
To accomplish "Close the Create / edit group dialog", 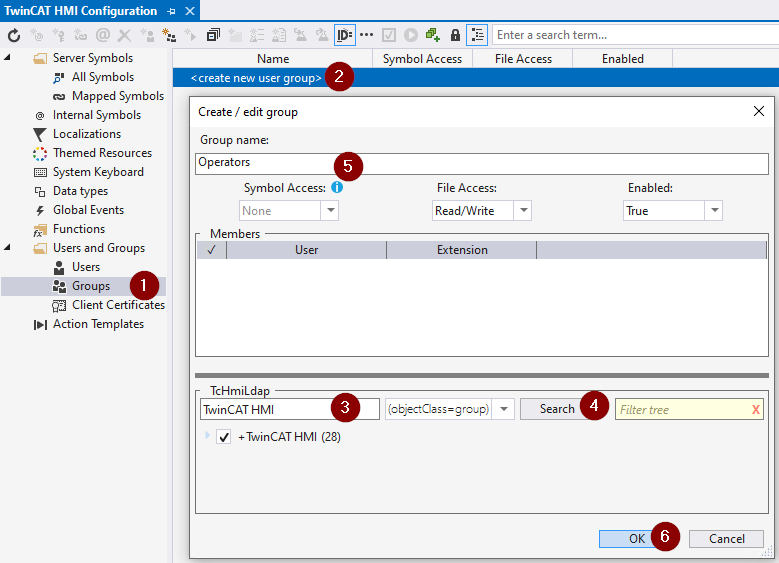I will tap(759, 111).
